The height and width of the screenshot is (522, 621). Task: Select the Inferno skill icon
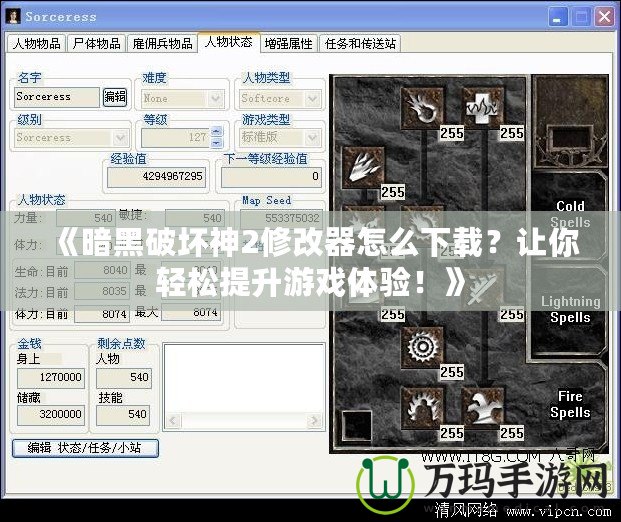click(363, 168)
